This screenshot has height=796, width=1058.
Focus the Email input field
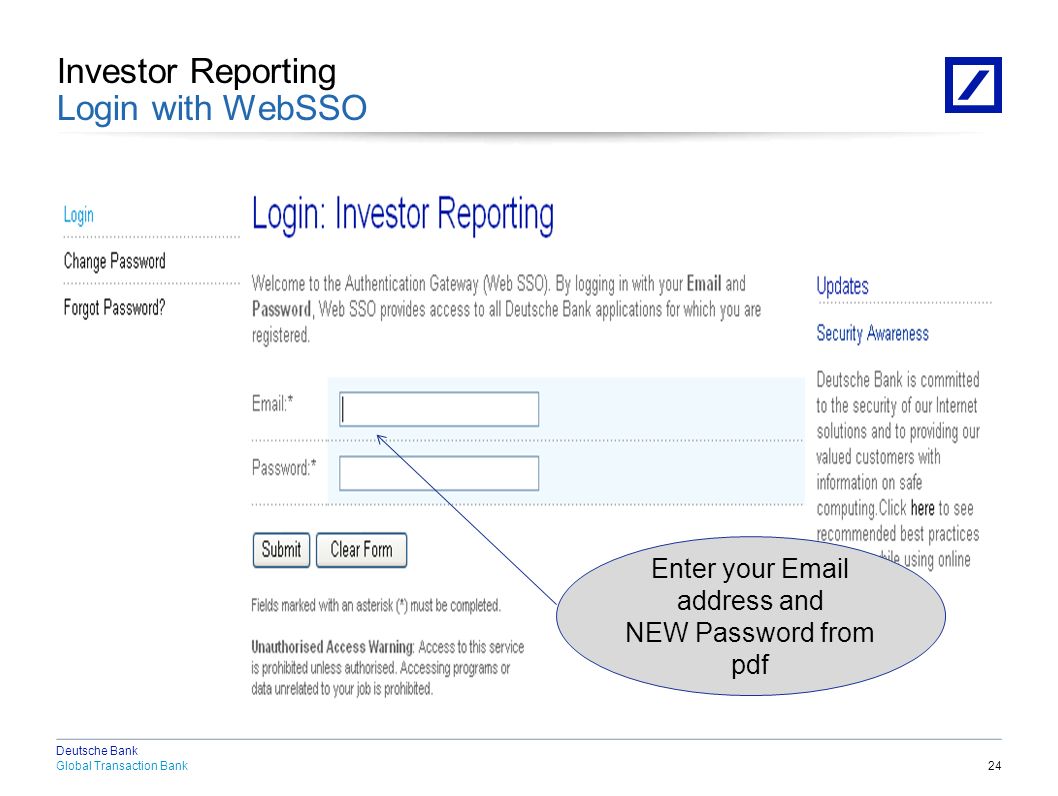(x=439, y=409)
